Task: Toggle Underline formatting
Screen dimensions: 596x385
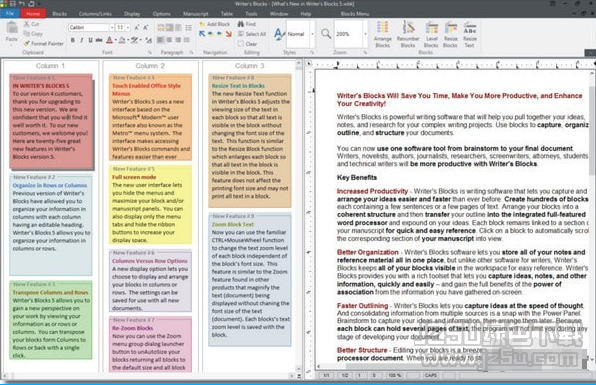Action: point(90,40)
